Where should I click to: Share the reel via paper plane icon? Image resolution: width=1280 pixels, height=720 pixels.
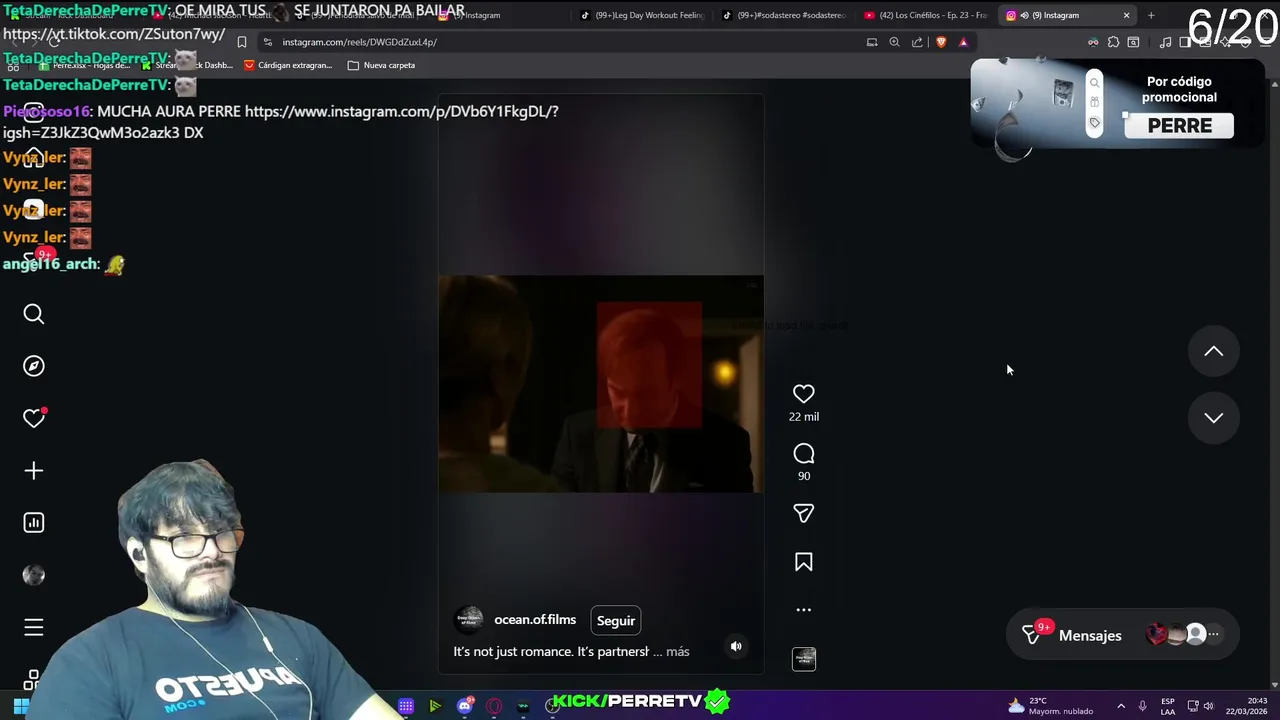point(803,513)
